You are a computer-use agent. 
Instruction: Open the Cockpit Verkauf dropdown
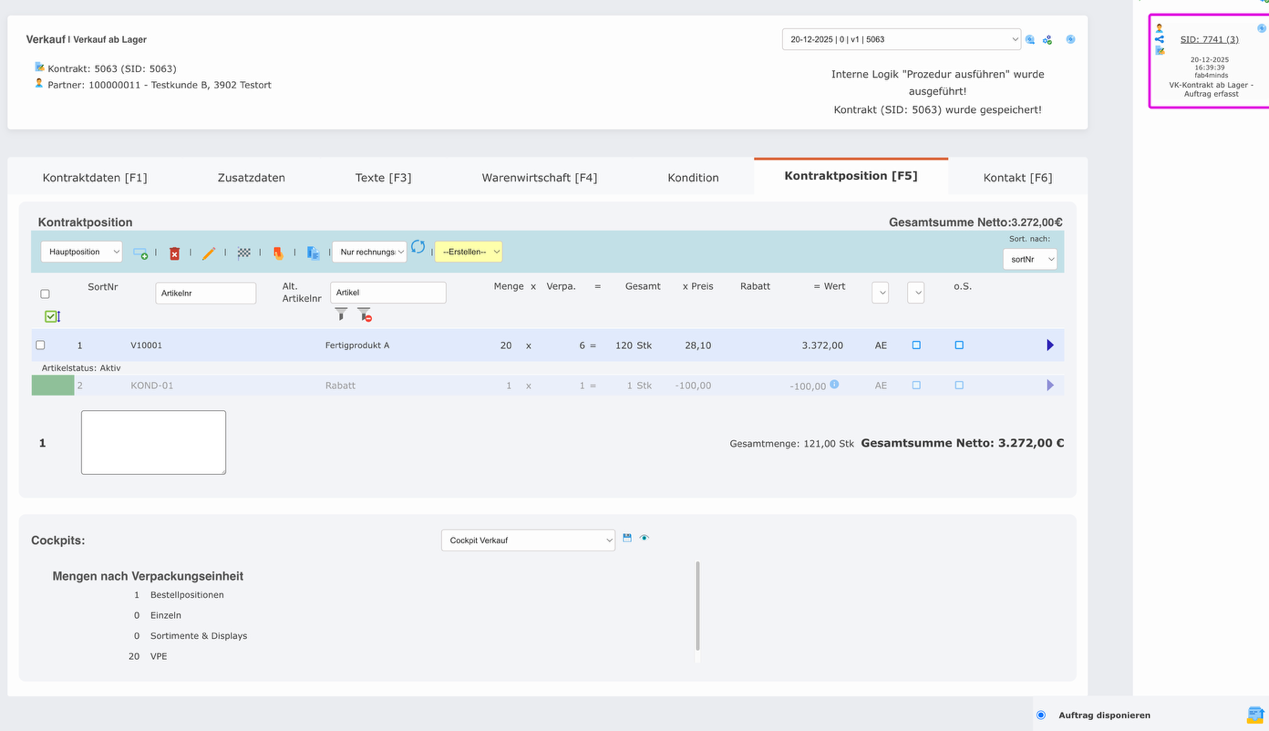[528, 540]
